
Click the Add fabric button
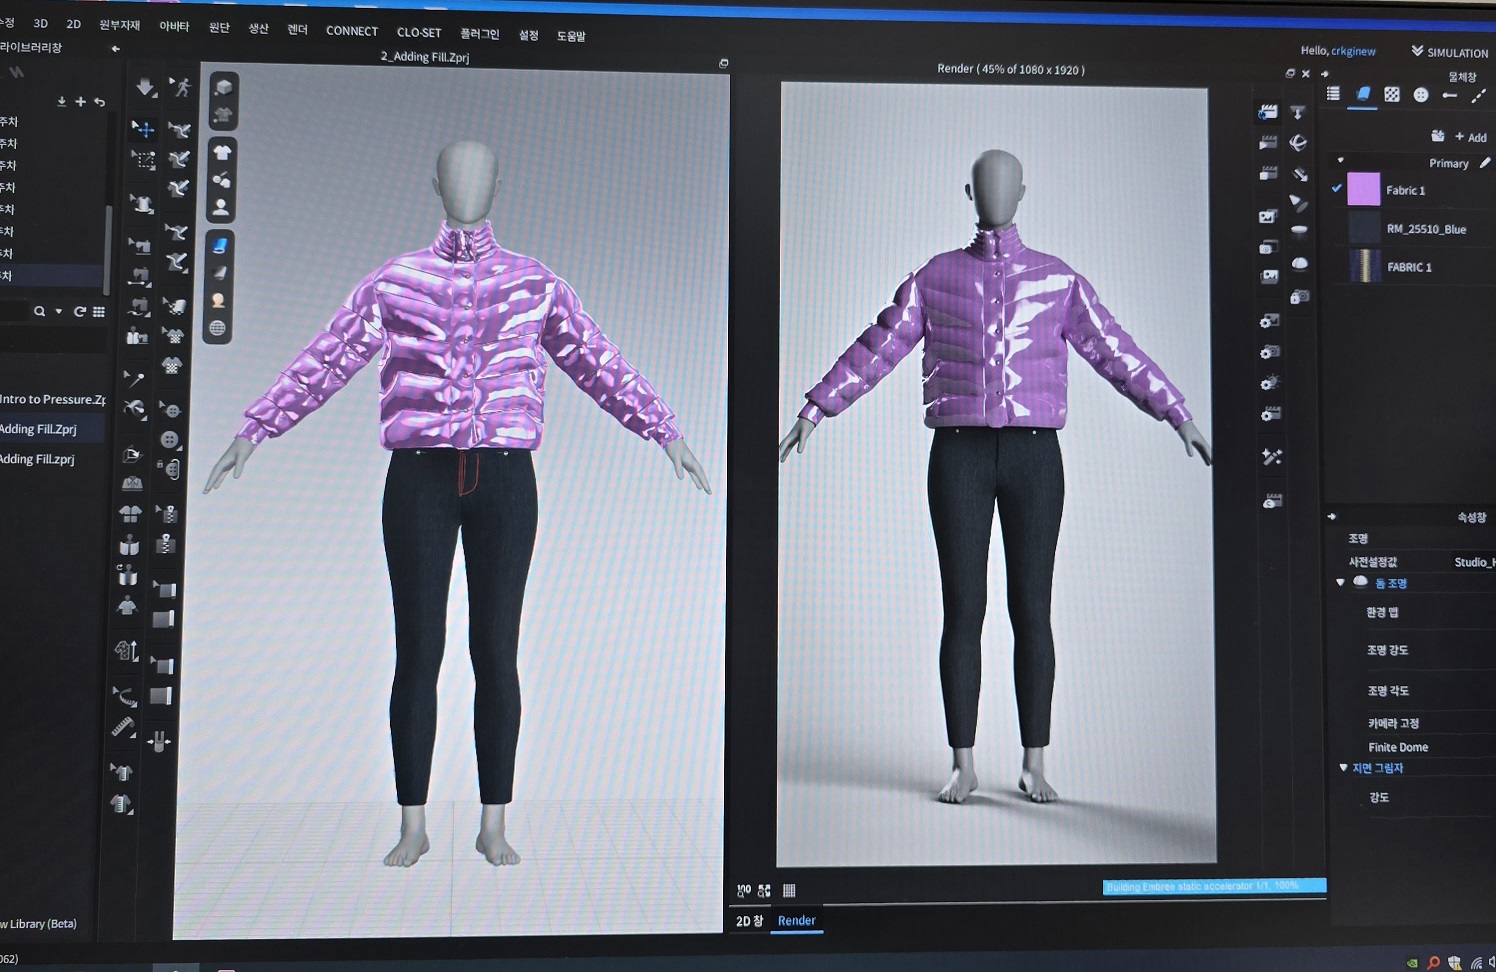click(1470, 137)
